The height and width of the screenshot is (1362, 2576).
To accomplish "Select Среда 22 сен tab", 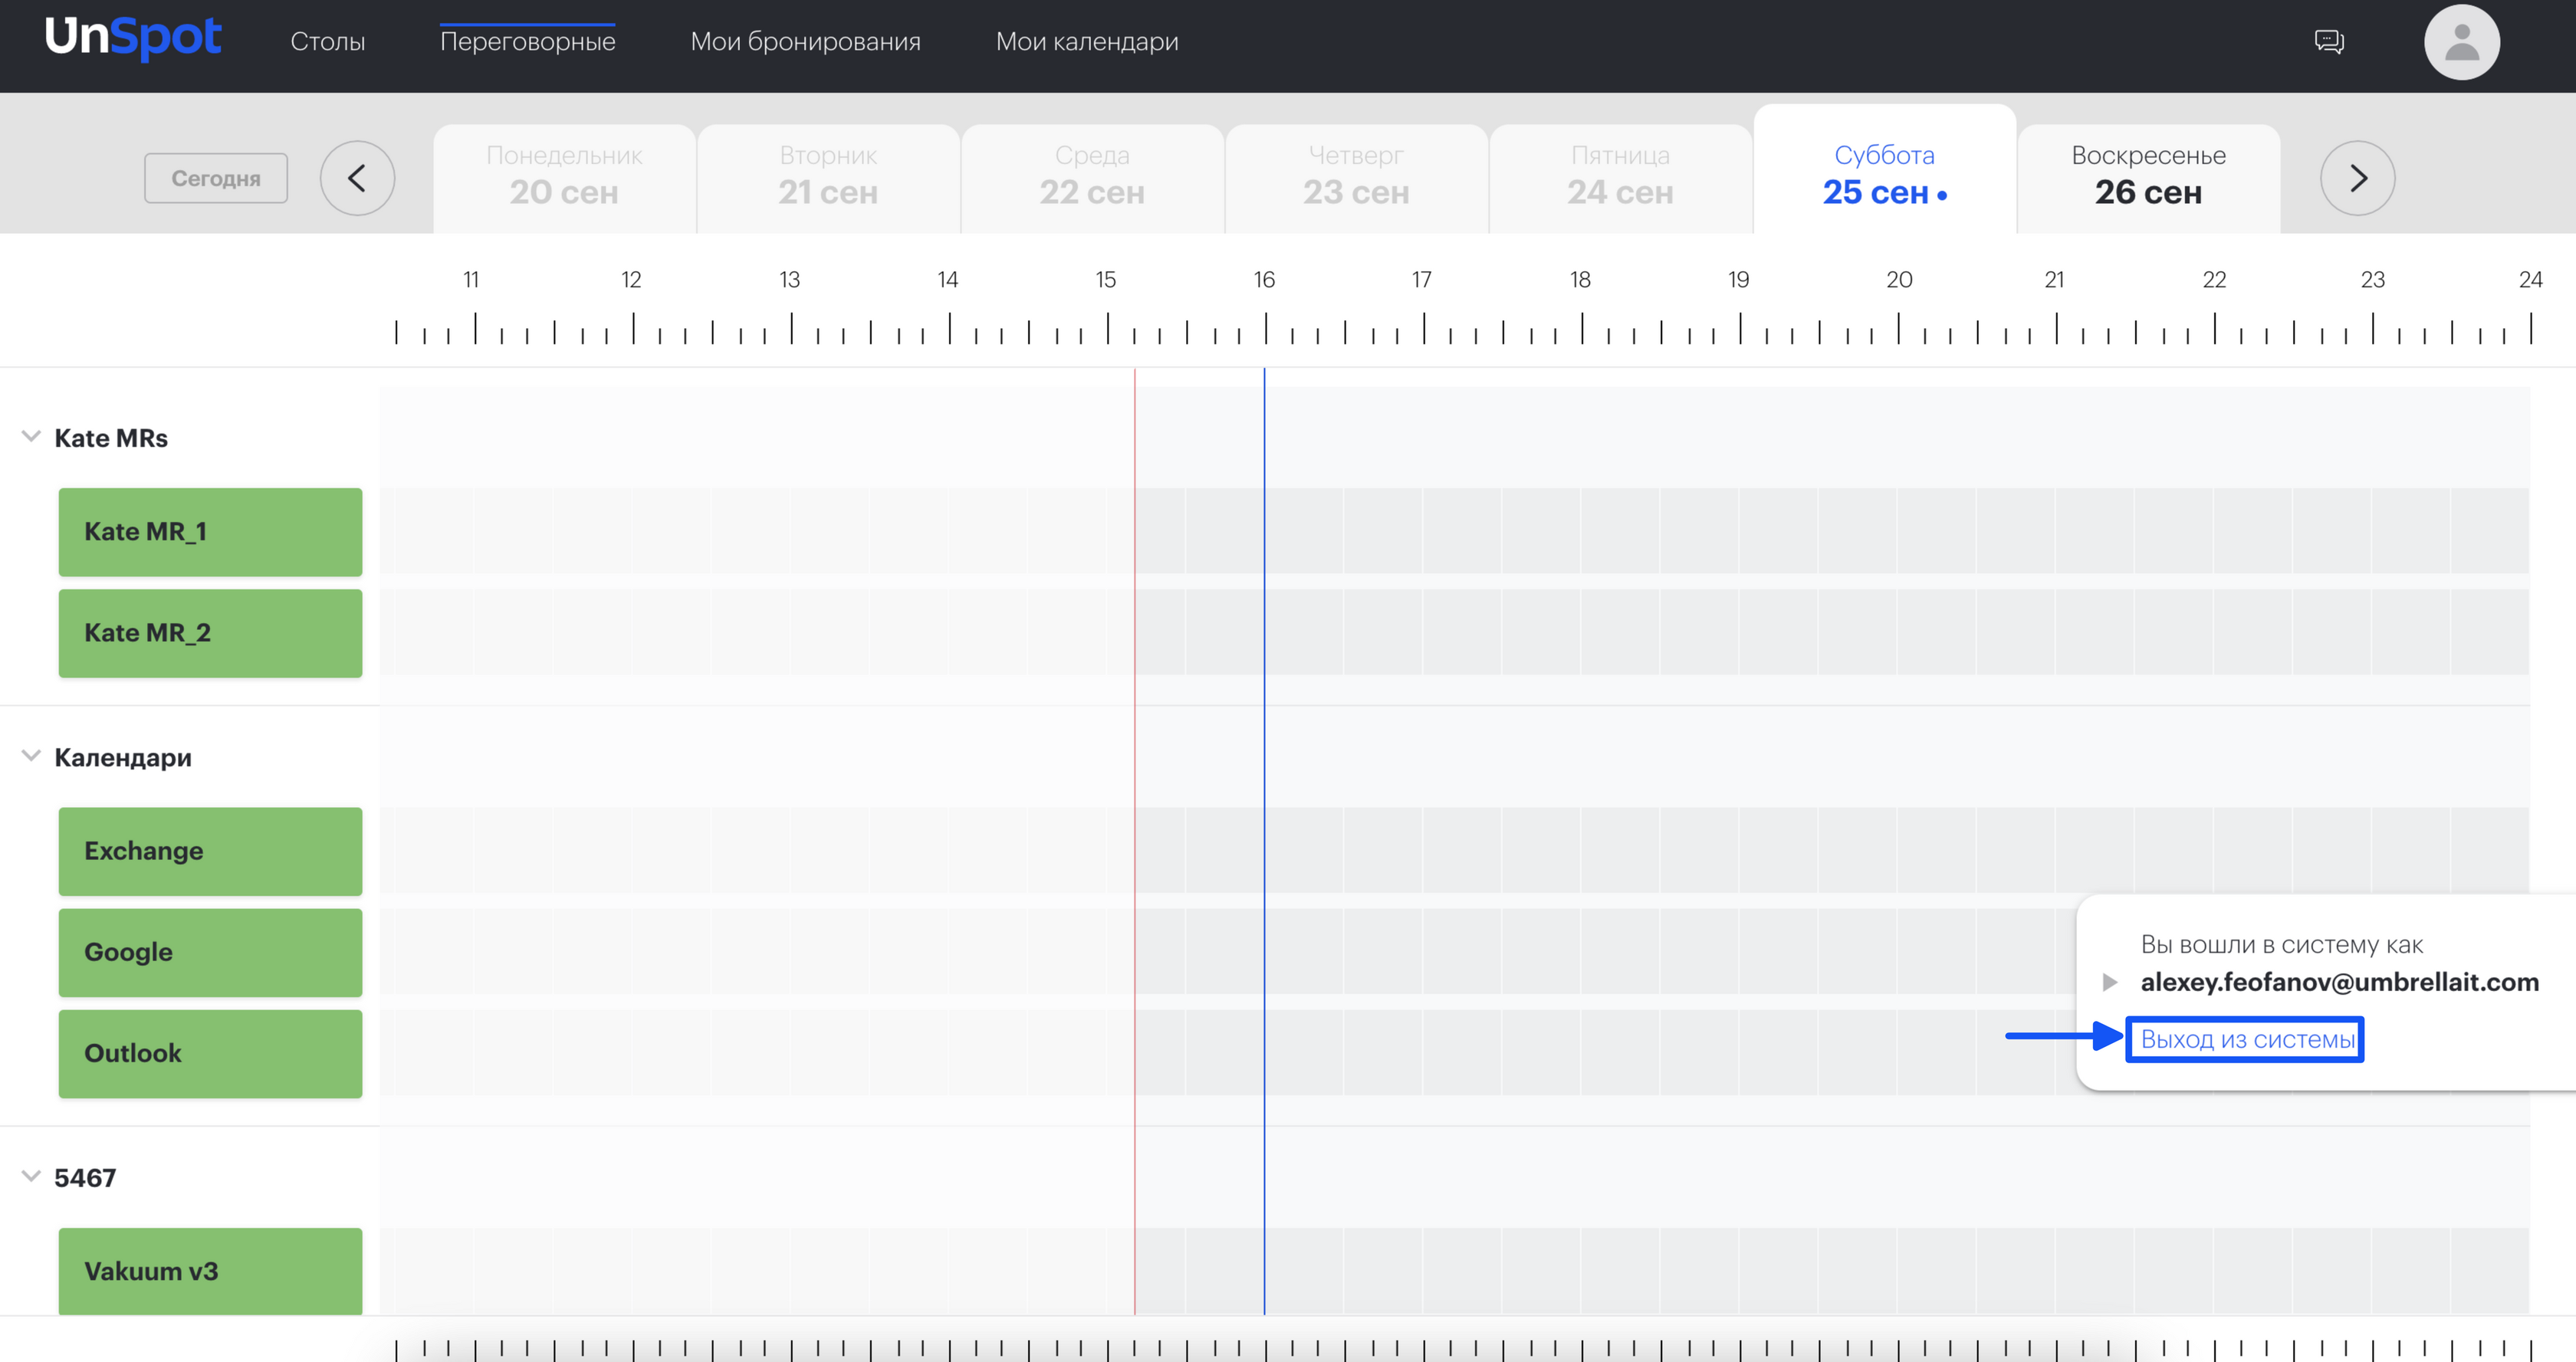I will click(1092, 178).
